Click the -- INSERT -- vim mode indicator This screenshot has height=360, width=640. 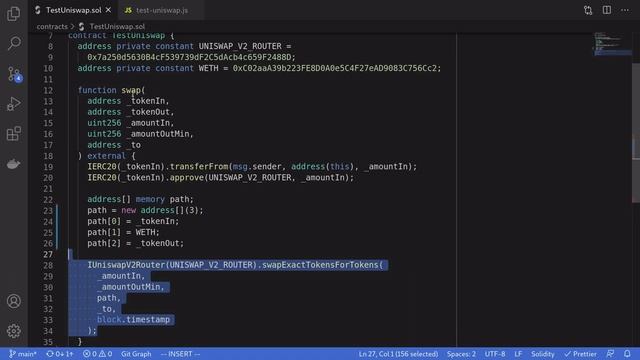[x=180, y=354]
